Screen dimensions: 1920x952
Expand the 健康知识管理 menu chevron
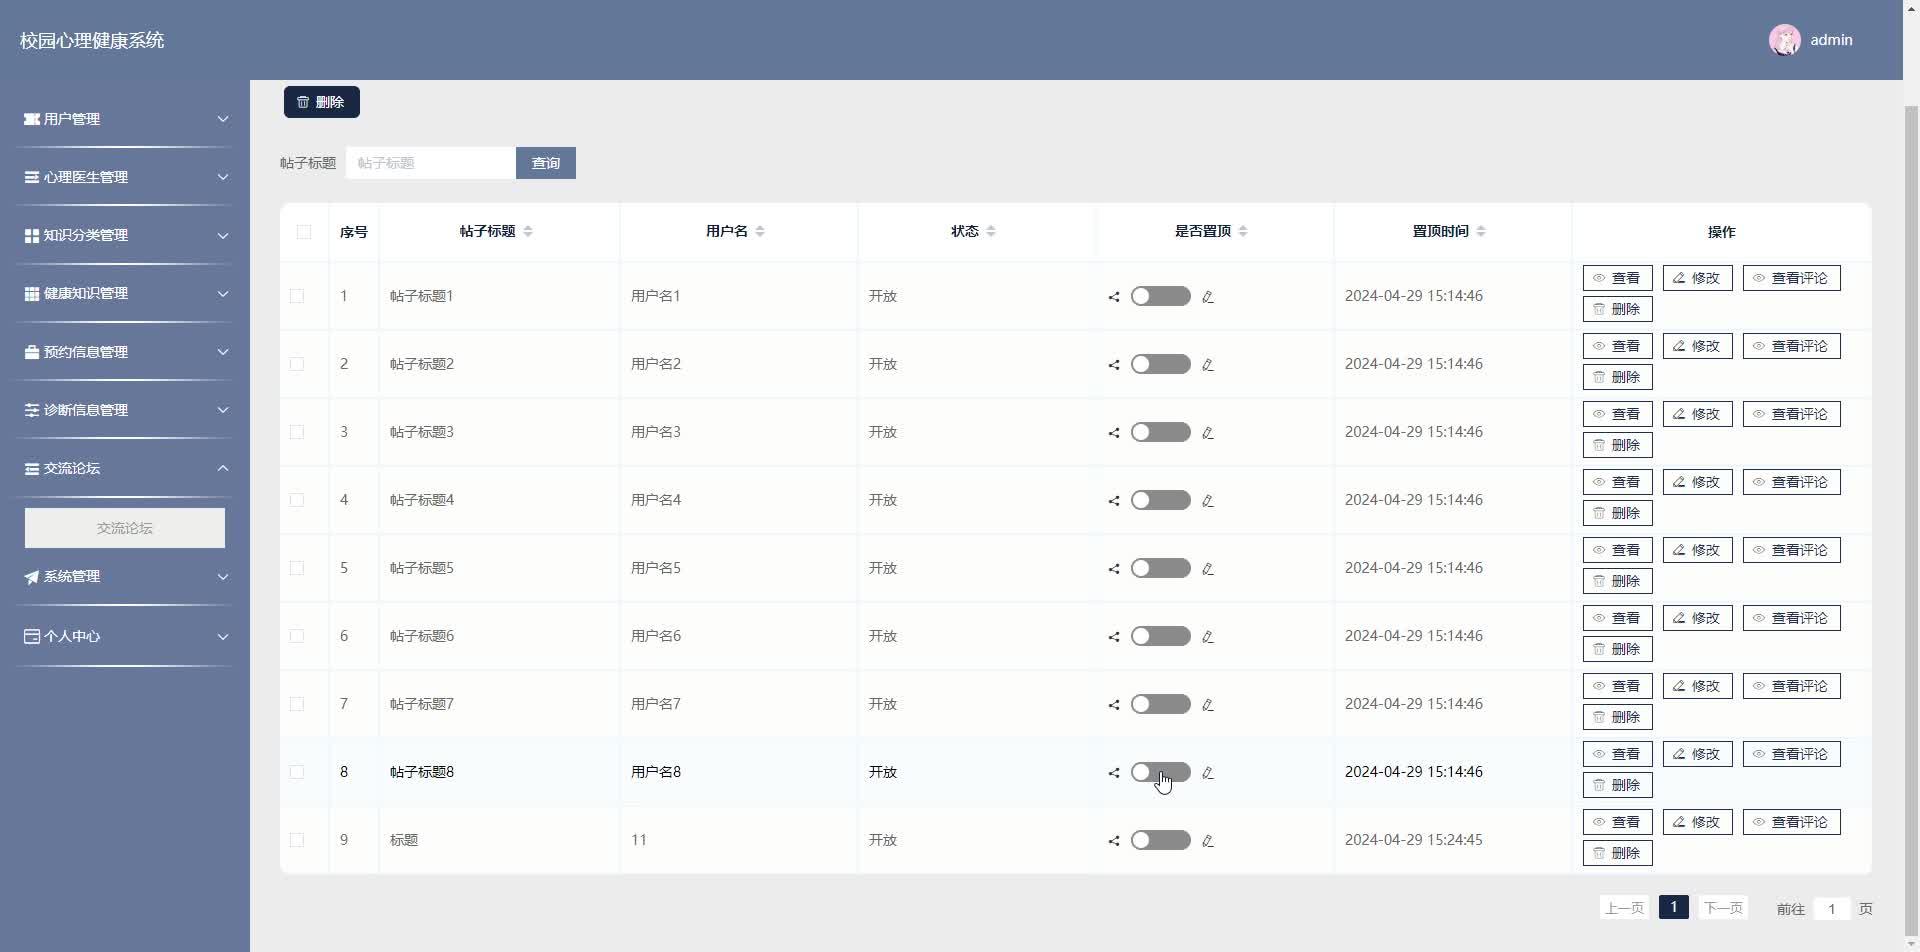(223, 294)
